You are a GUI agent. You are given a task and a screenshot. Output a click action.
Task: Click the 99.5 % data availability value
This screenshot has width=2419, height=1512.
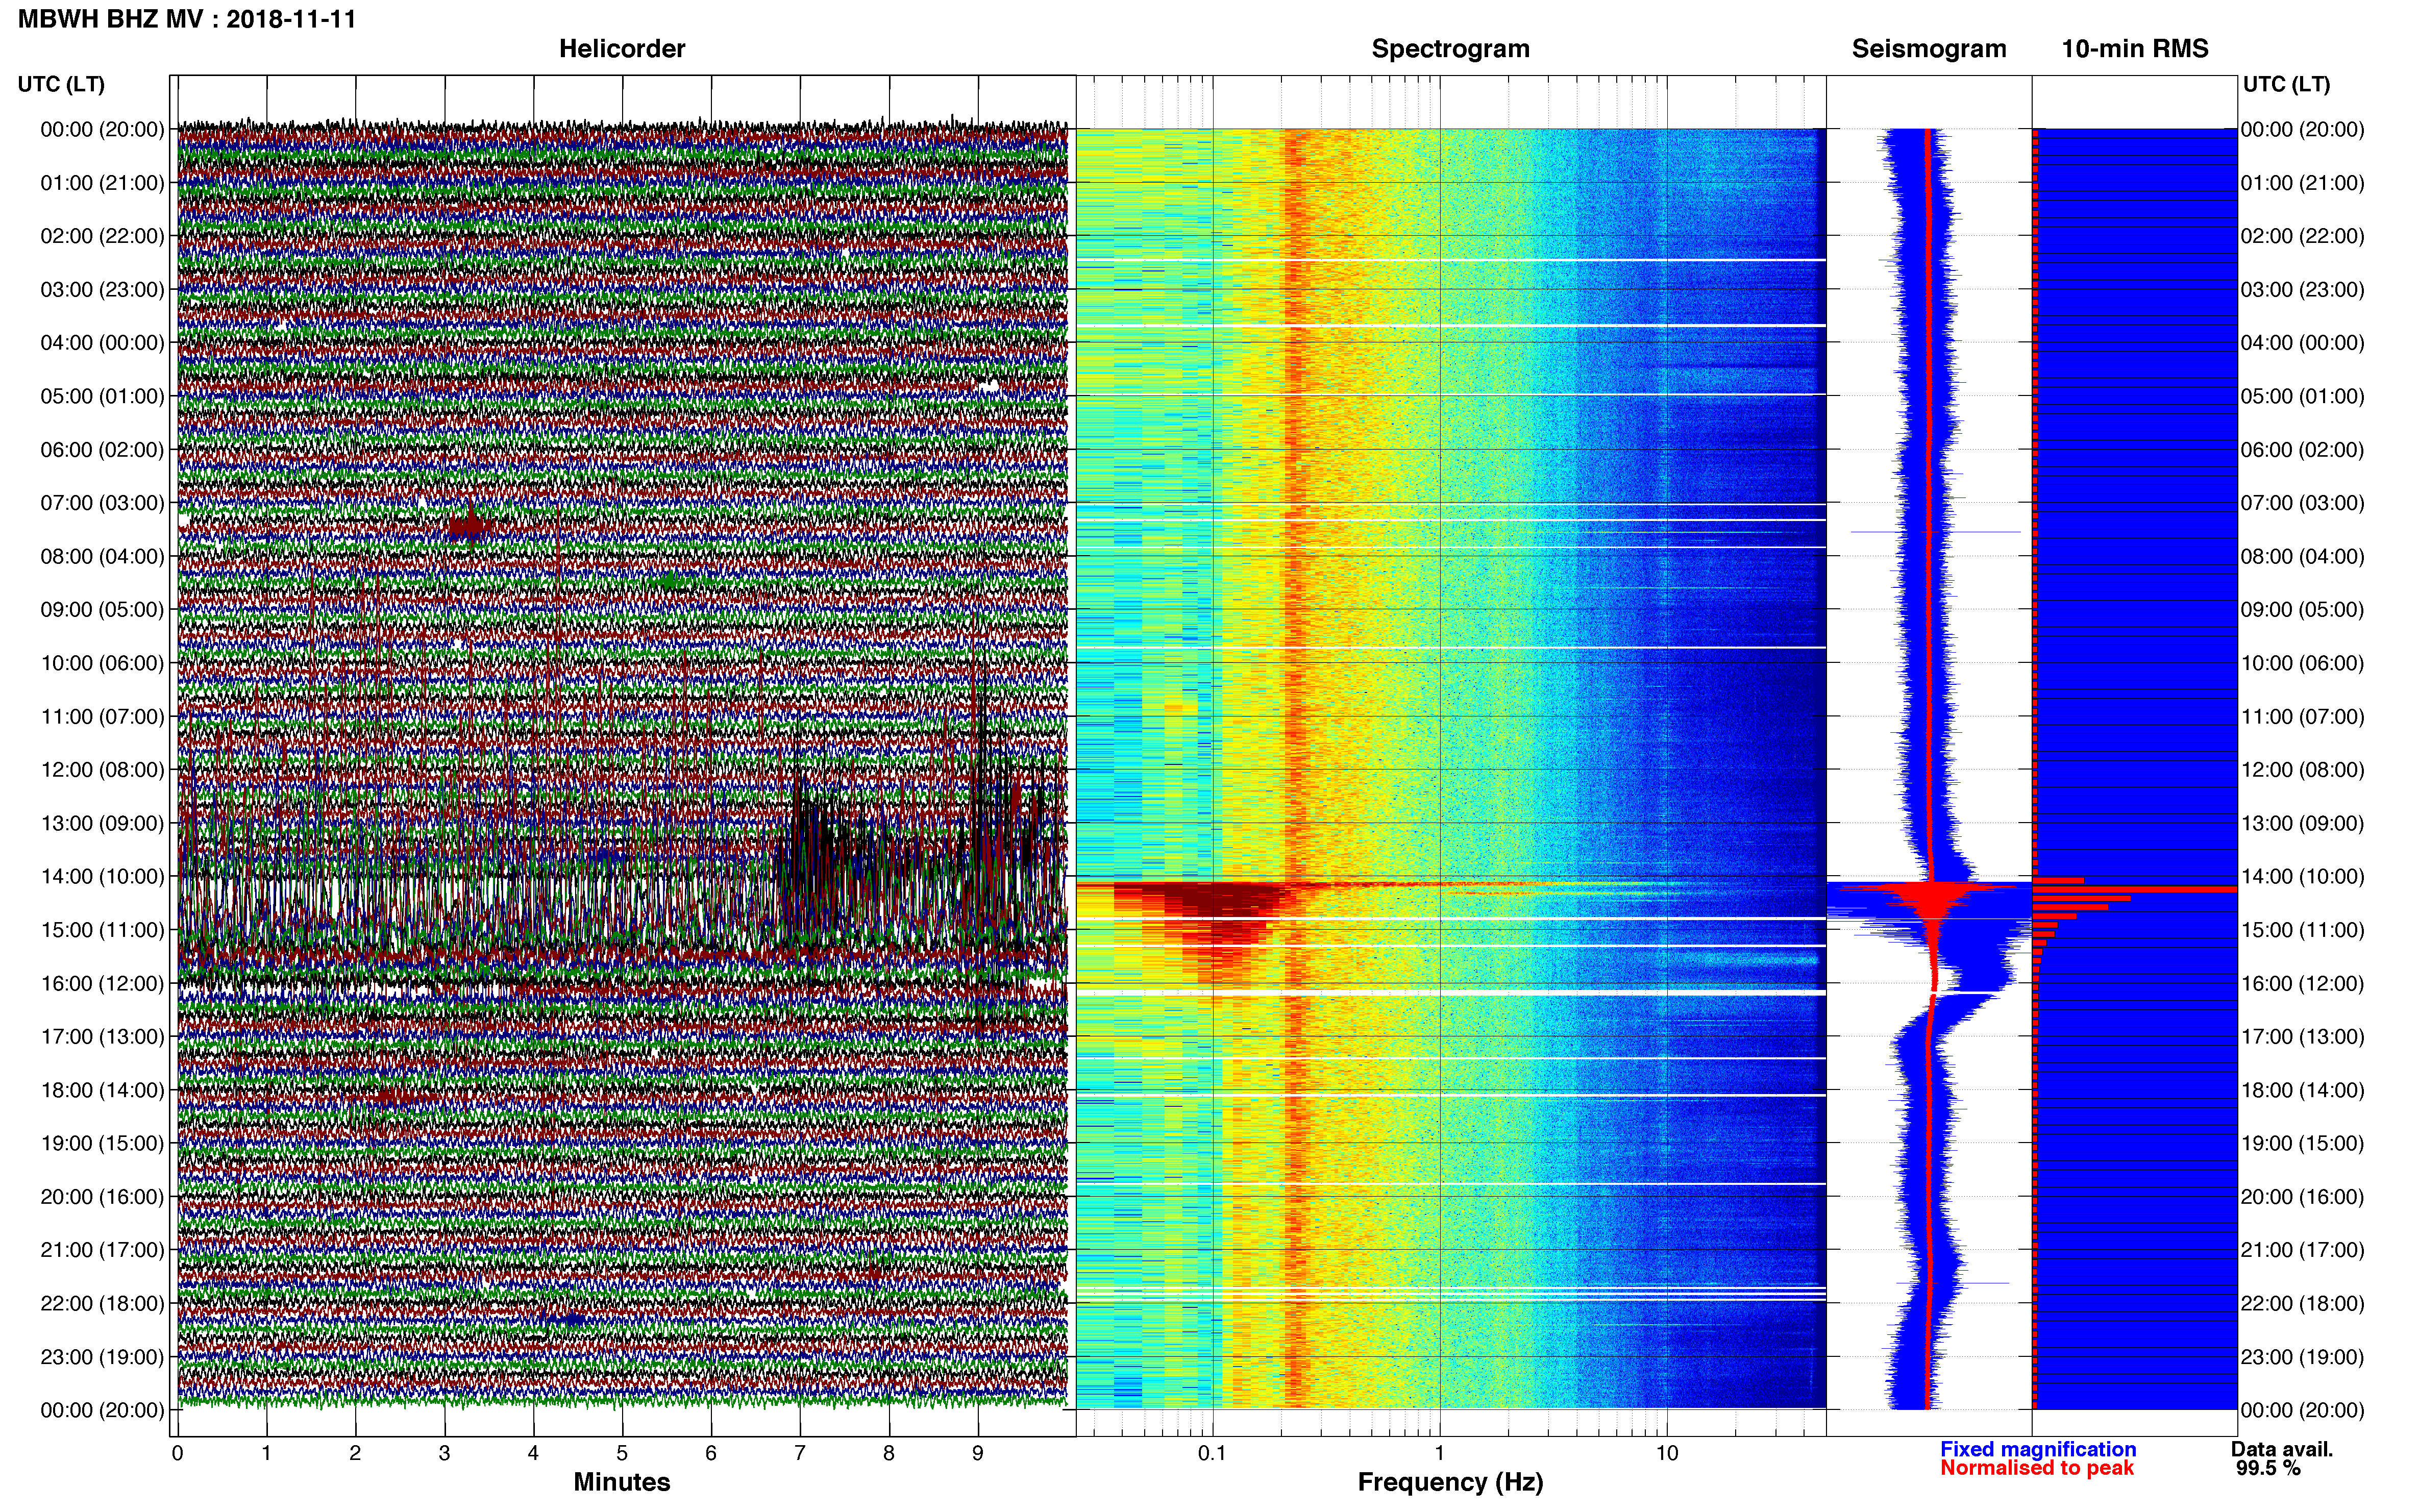(2269, 1468)
